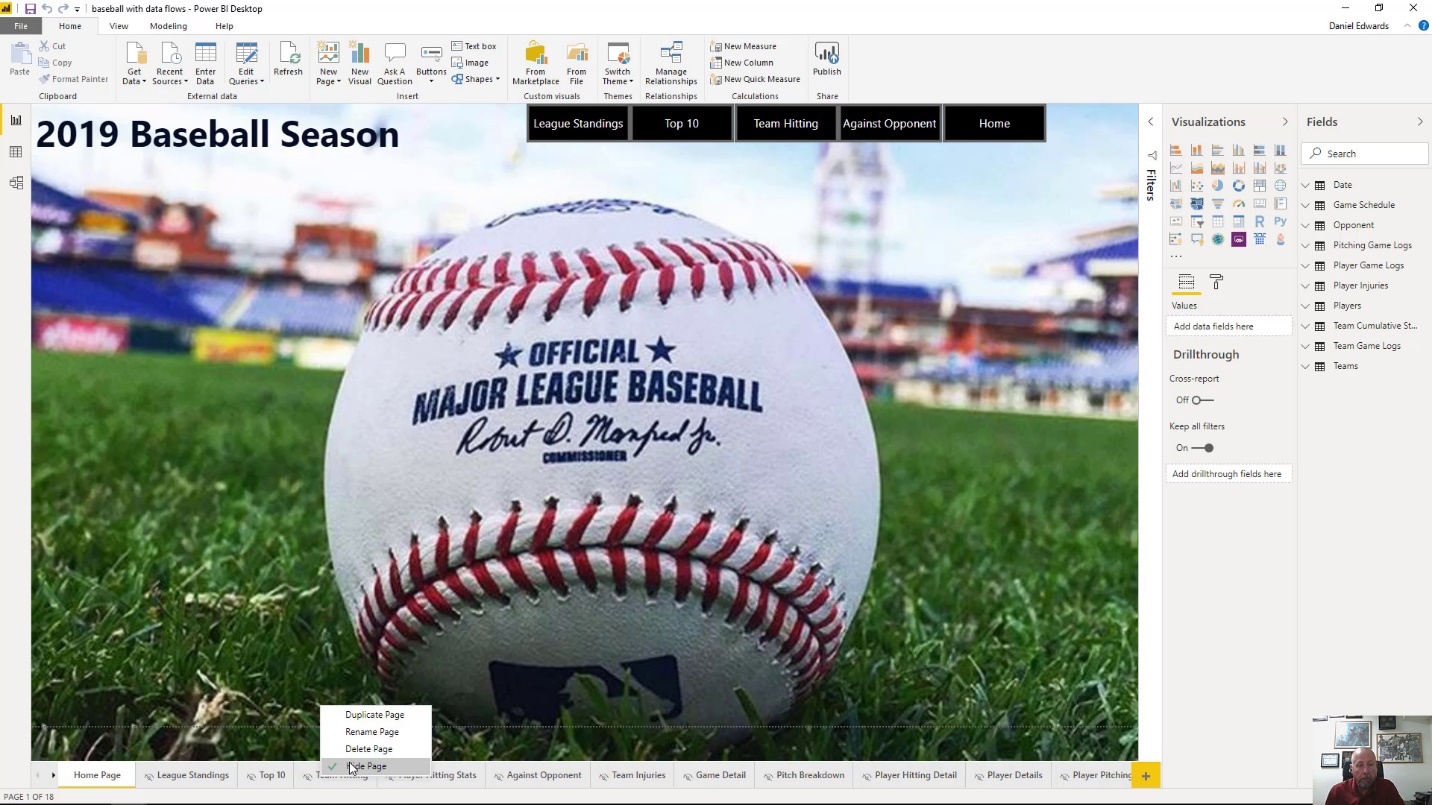Save the report using the title bar icon

[30, 9]
